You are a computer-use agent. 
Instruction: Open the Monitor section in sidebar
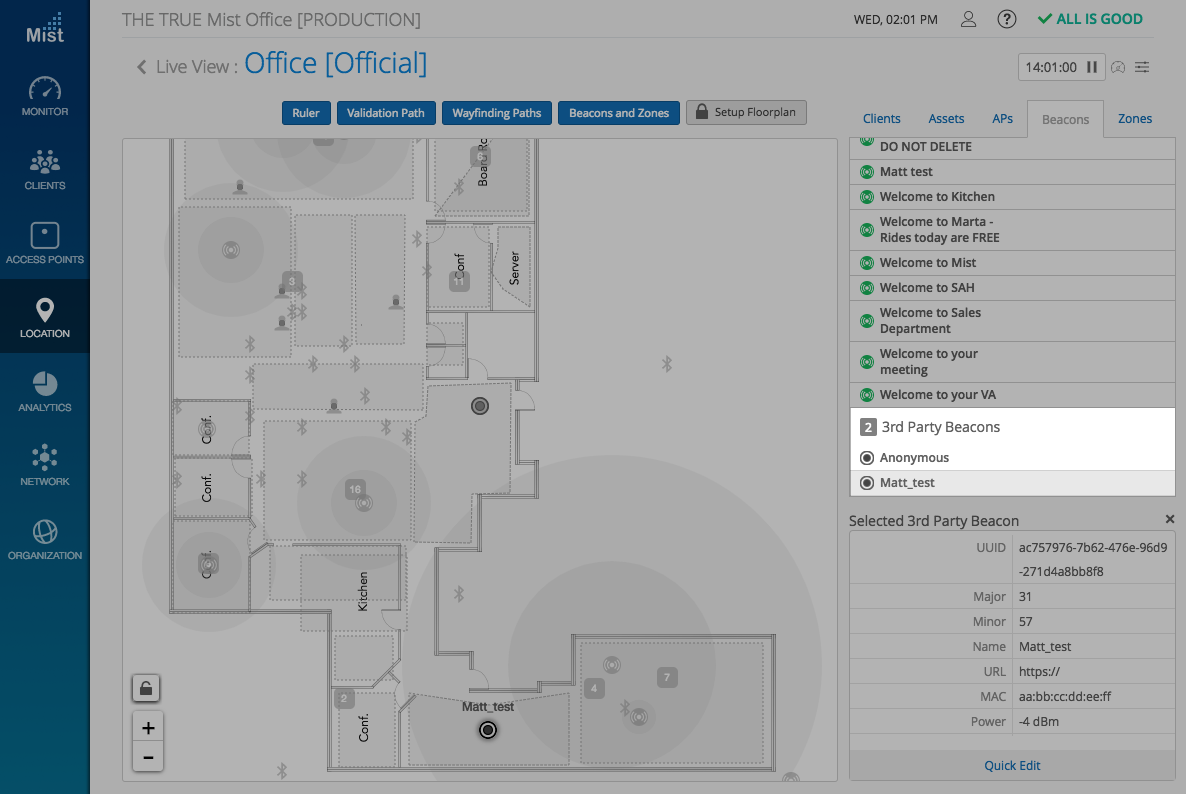point(45,96)
